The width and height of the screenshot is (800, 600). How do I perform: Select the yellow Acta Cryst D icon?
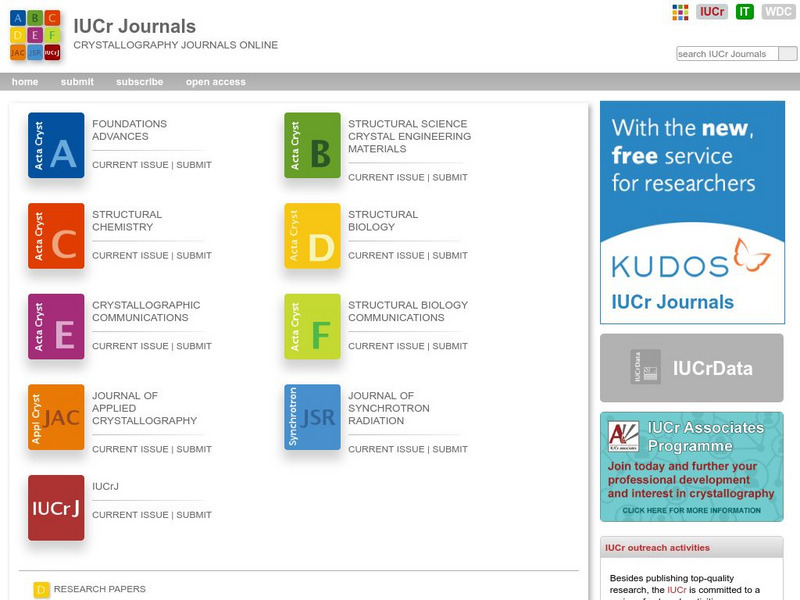coord(313,235)
